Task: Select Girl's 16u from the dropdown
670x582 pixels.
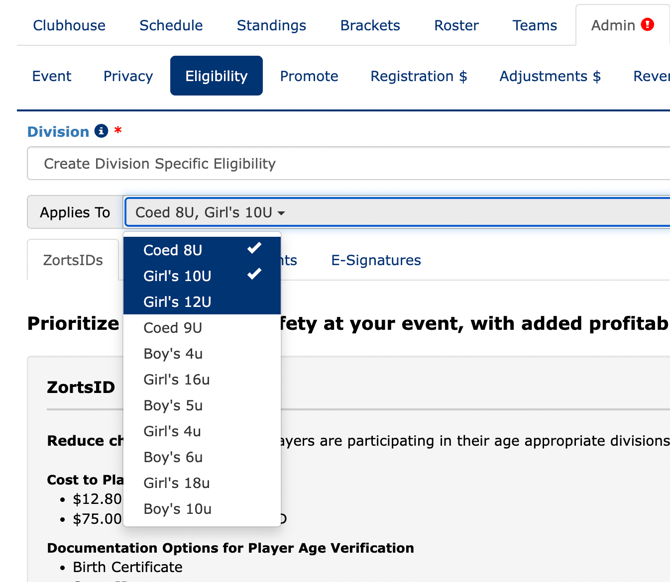Action: [177, 380]
